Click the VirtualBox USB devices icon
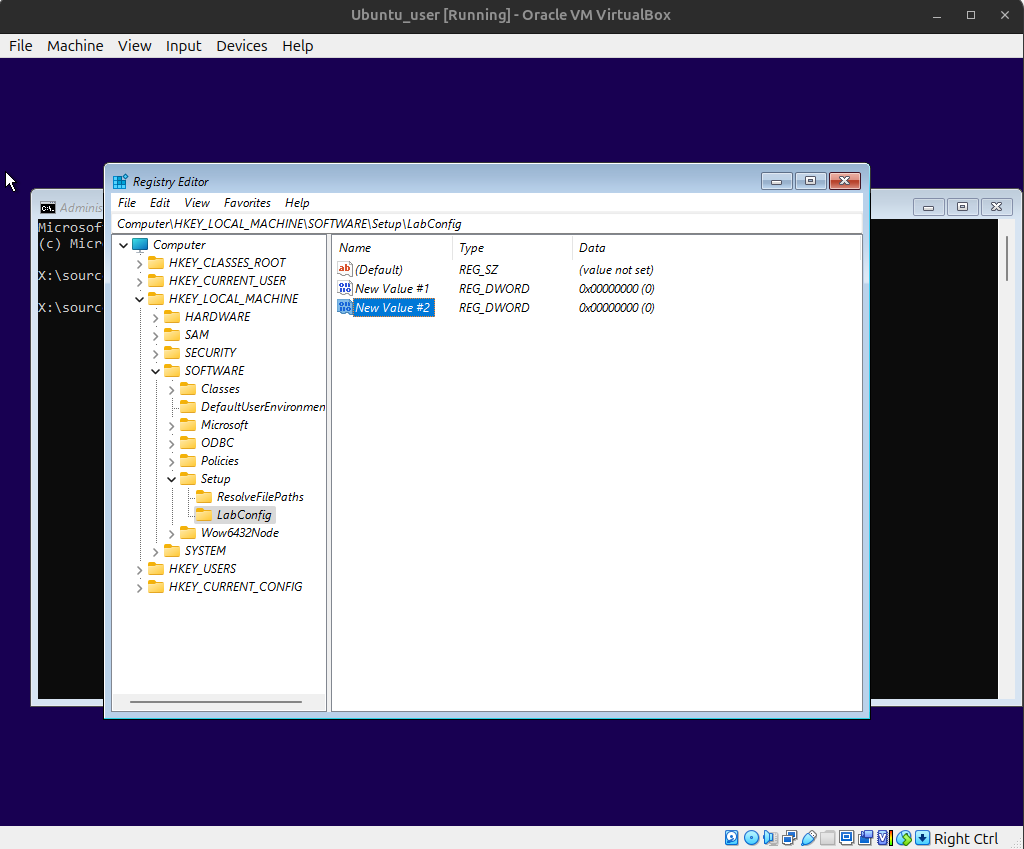The image size is (1024, 849). (808, 838)
